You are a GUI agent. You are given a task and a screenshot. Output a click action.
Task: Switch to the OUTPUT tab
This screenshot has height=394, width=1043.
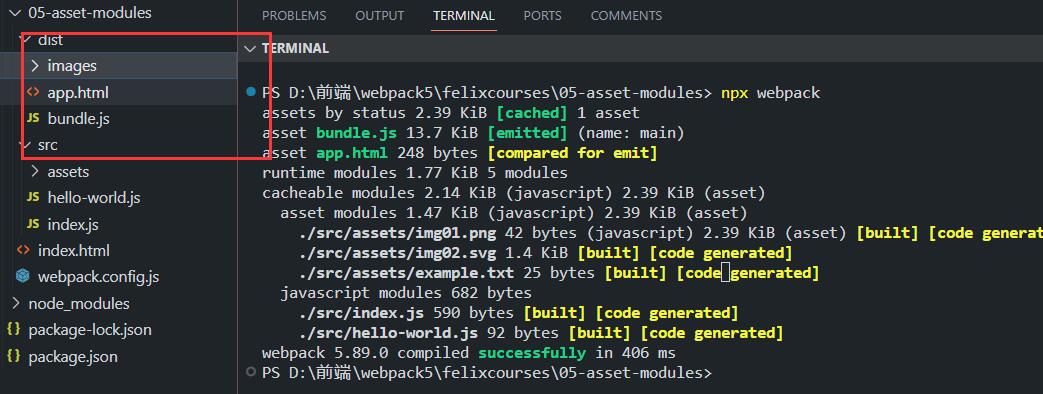(x=380, y=15)
